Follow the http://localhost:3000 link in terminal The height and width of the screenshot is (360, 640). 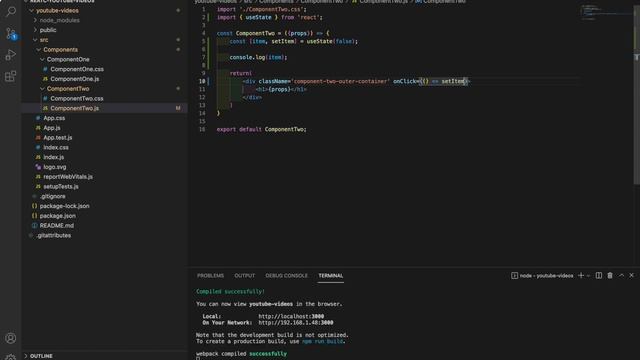291,316
